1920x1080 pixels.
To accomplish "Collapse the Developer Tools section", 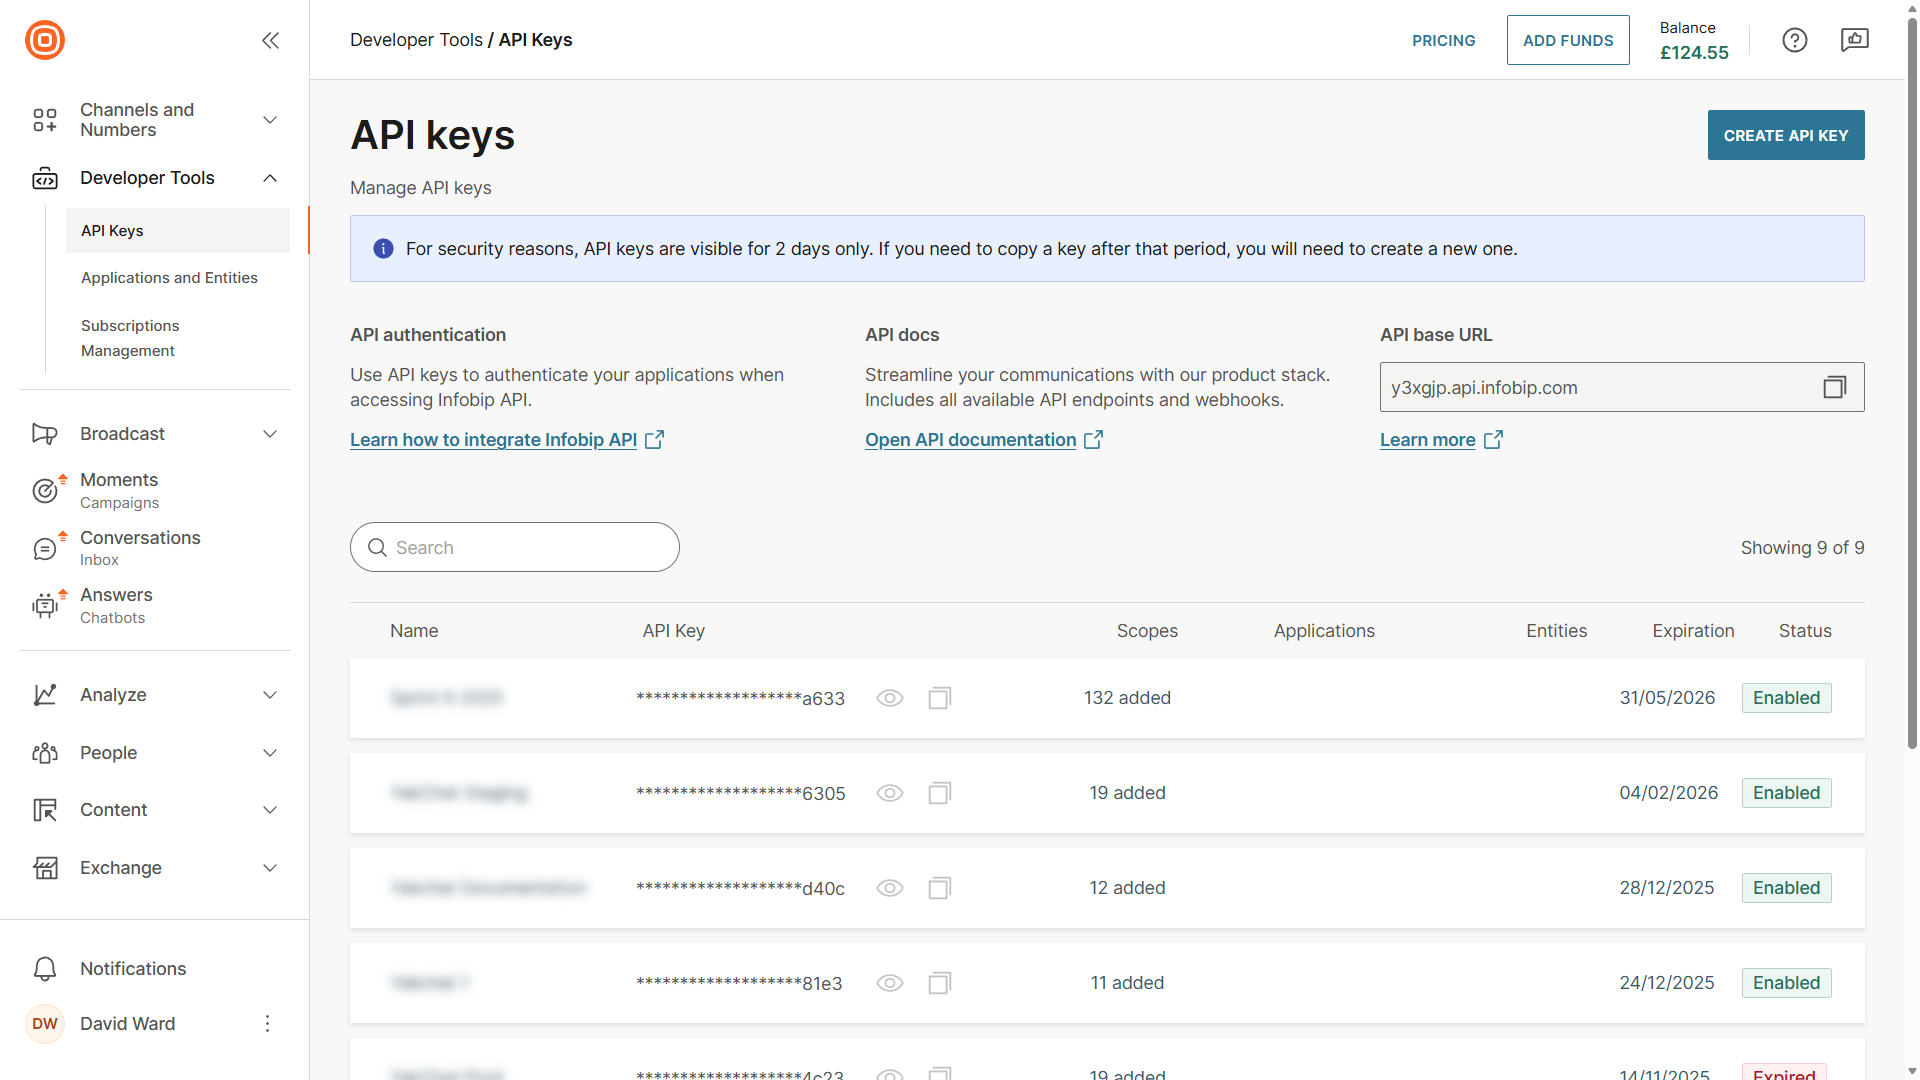I will point(270,178).
